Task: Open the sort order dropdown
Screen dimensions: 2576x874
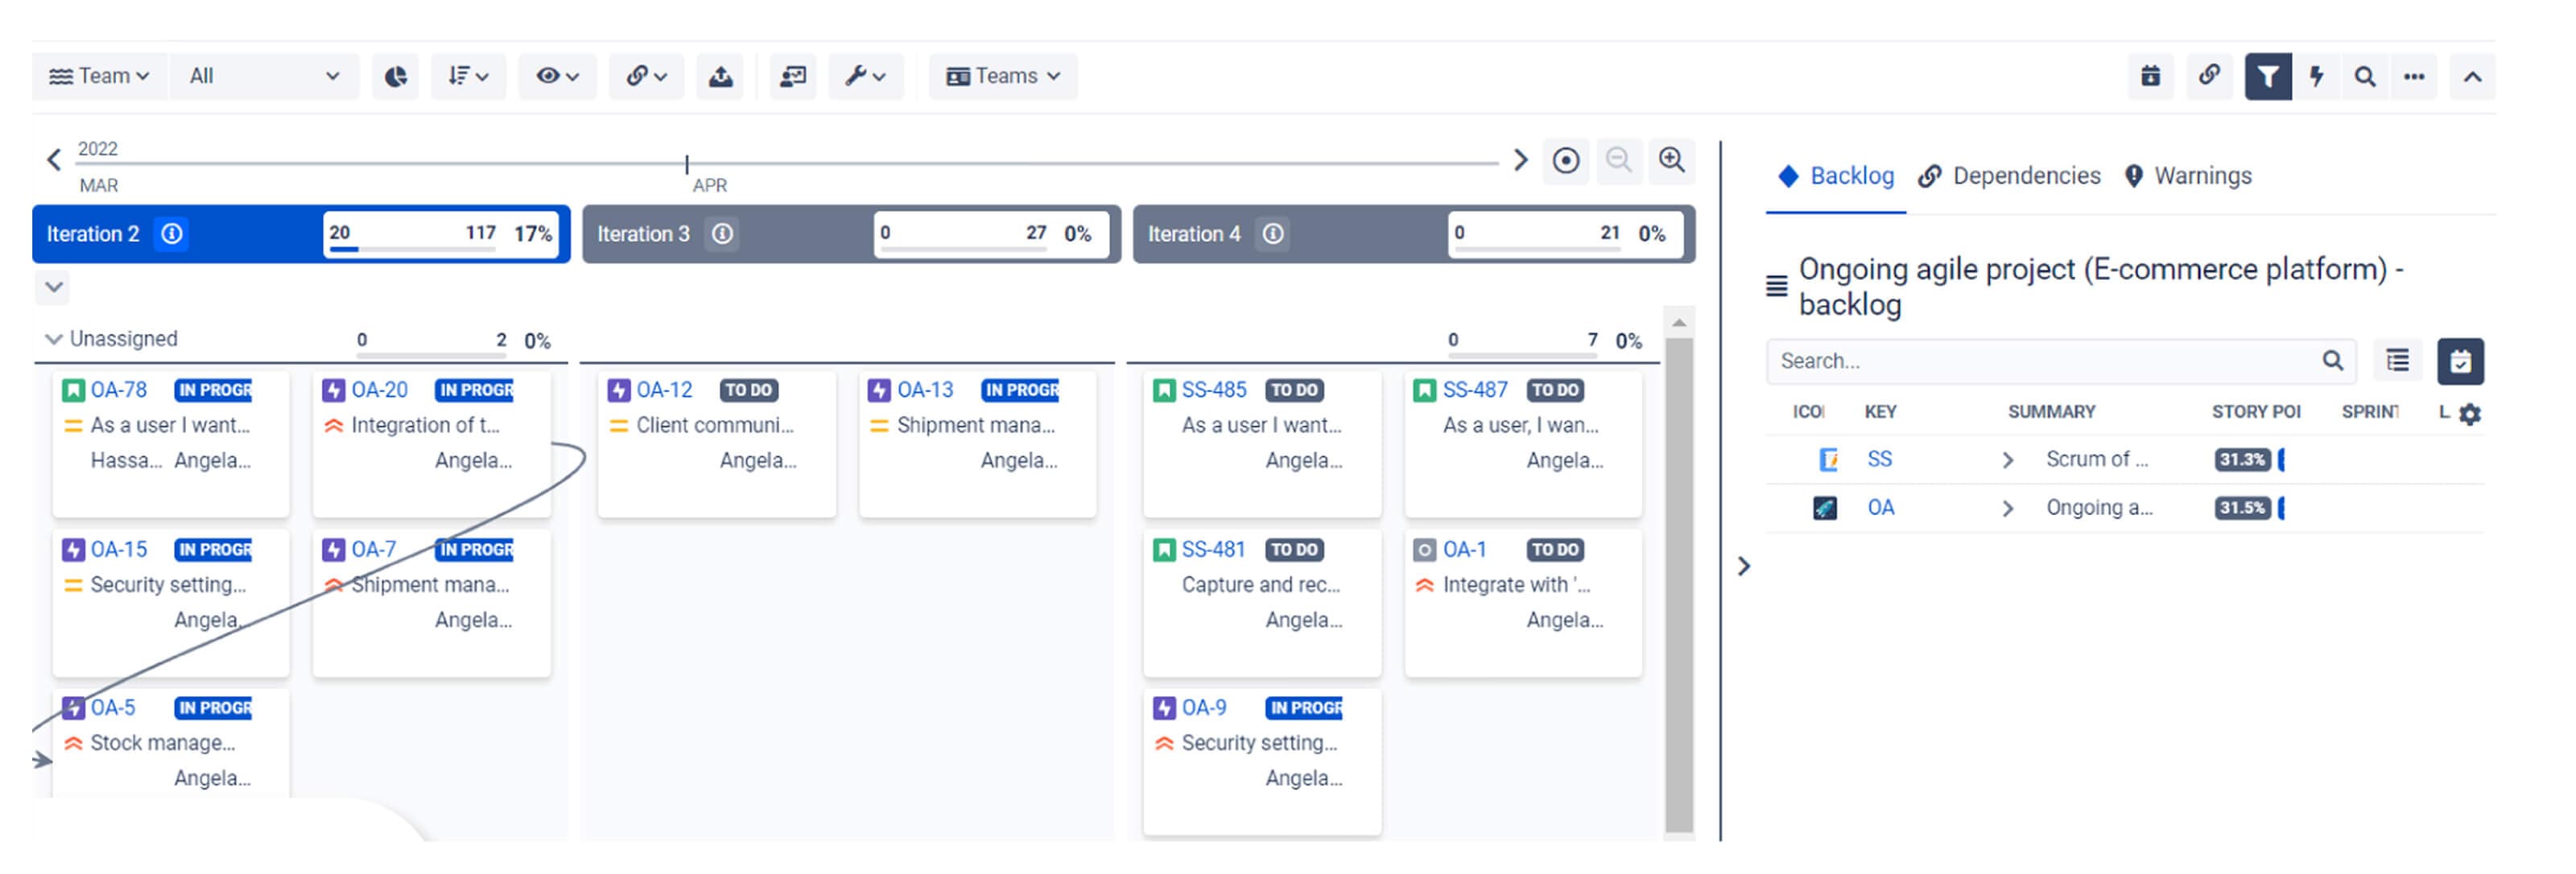Action: click(x=468, y=76)
